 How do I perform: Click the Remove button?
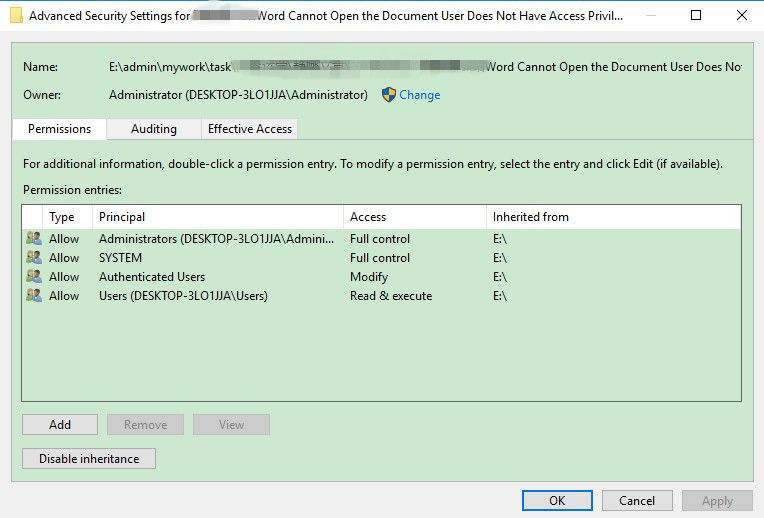coord(145,424)
